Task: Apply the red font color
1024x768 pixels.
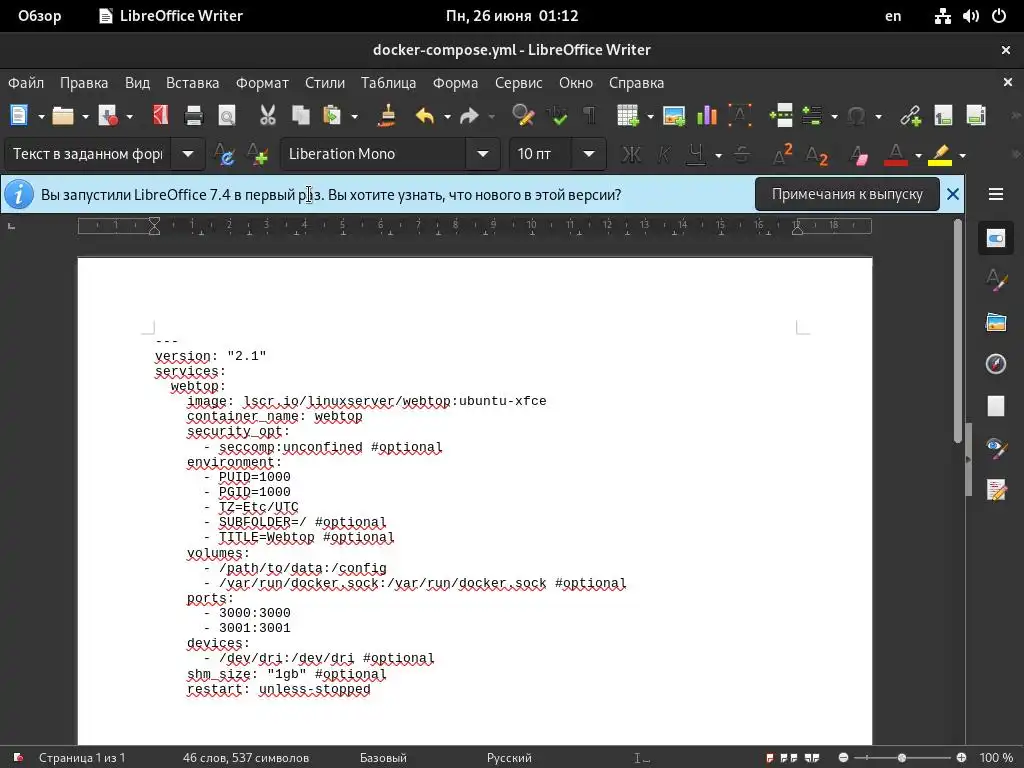Action: tap(896, 154)
